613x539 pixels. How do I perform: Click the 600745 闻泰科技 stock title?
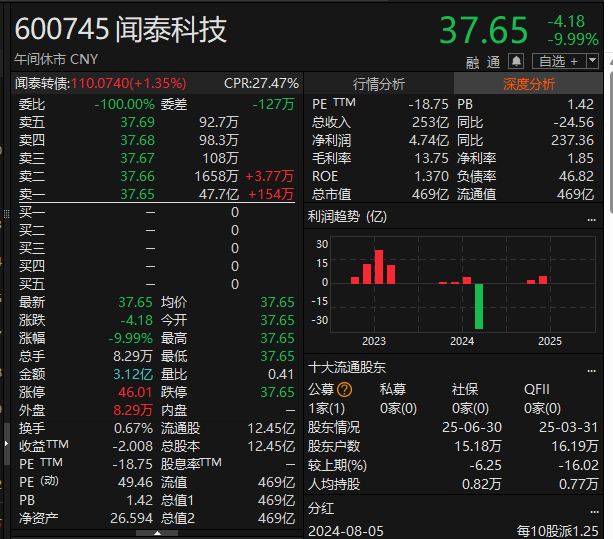[121, 29]
